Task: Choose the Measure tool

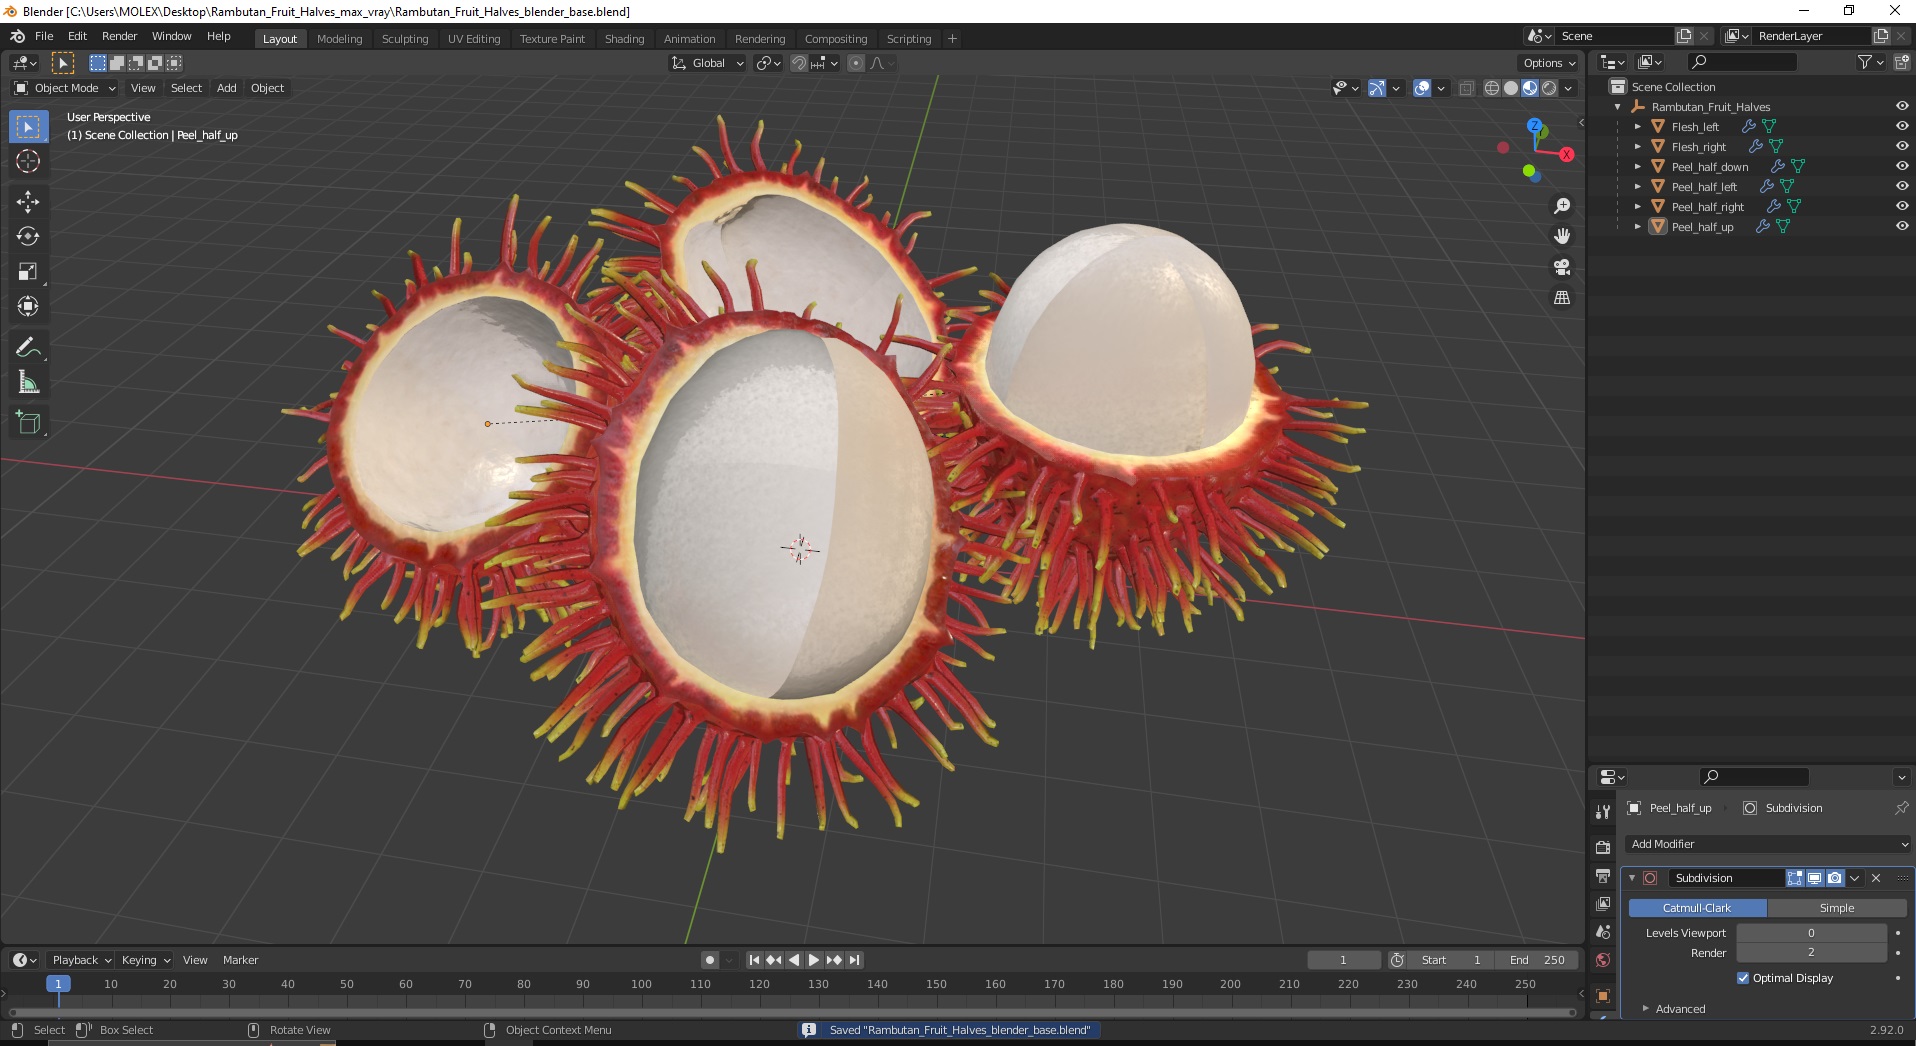Action: point(28,383)
